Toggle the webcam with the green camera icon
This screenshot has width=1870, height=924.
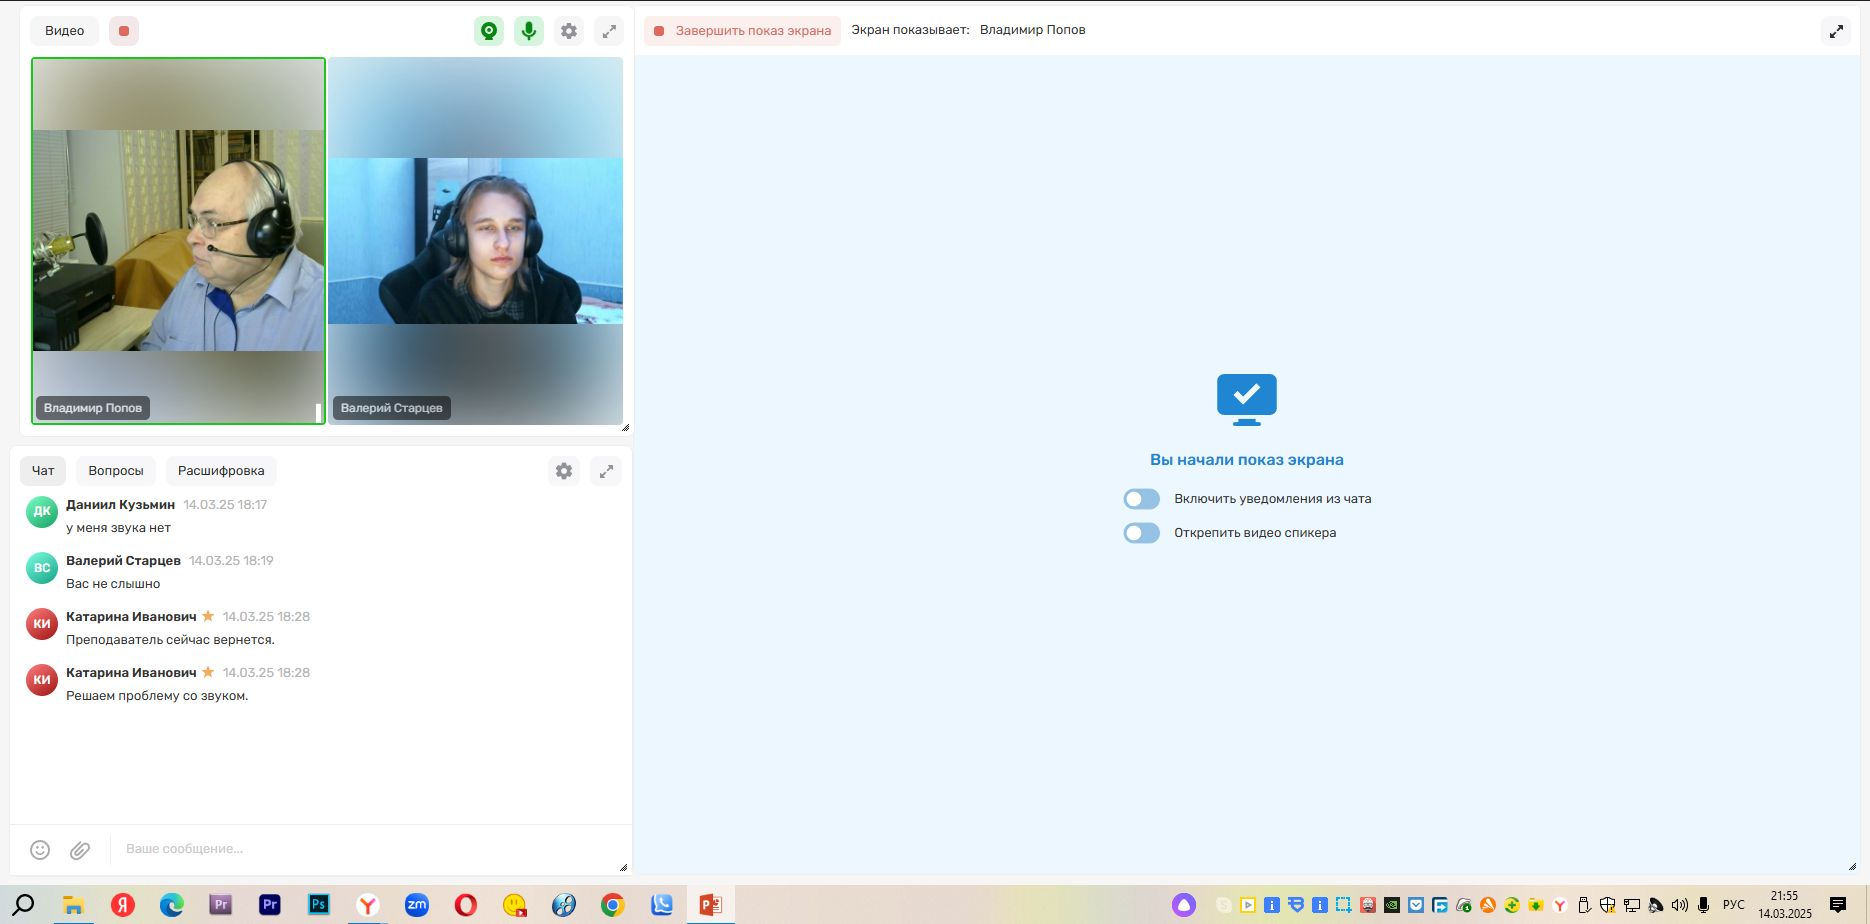pyautogui.click(x=489, y=31)
